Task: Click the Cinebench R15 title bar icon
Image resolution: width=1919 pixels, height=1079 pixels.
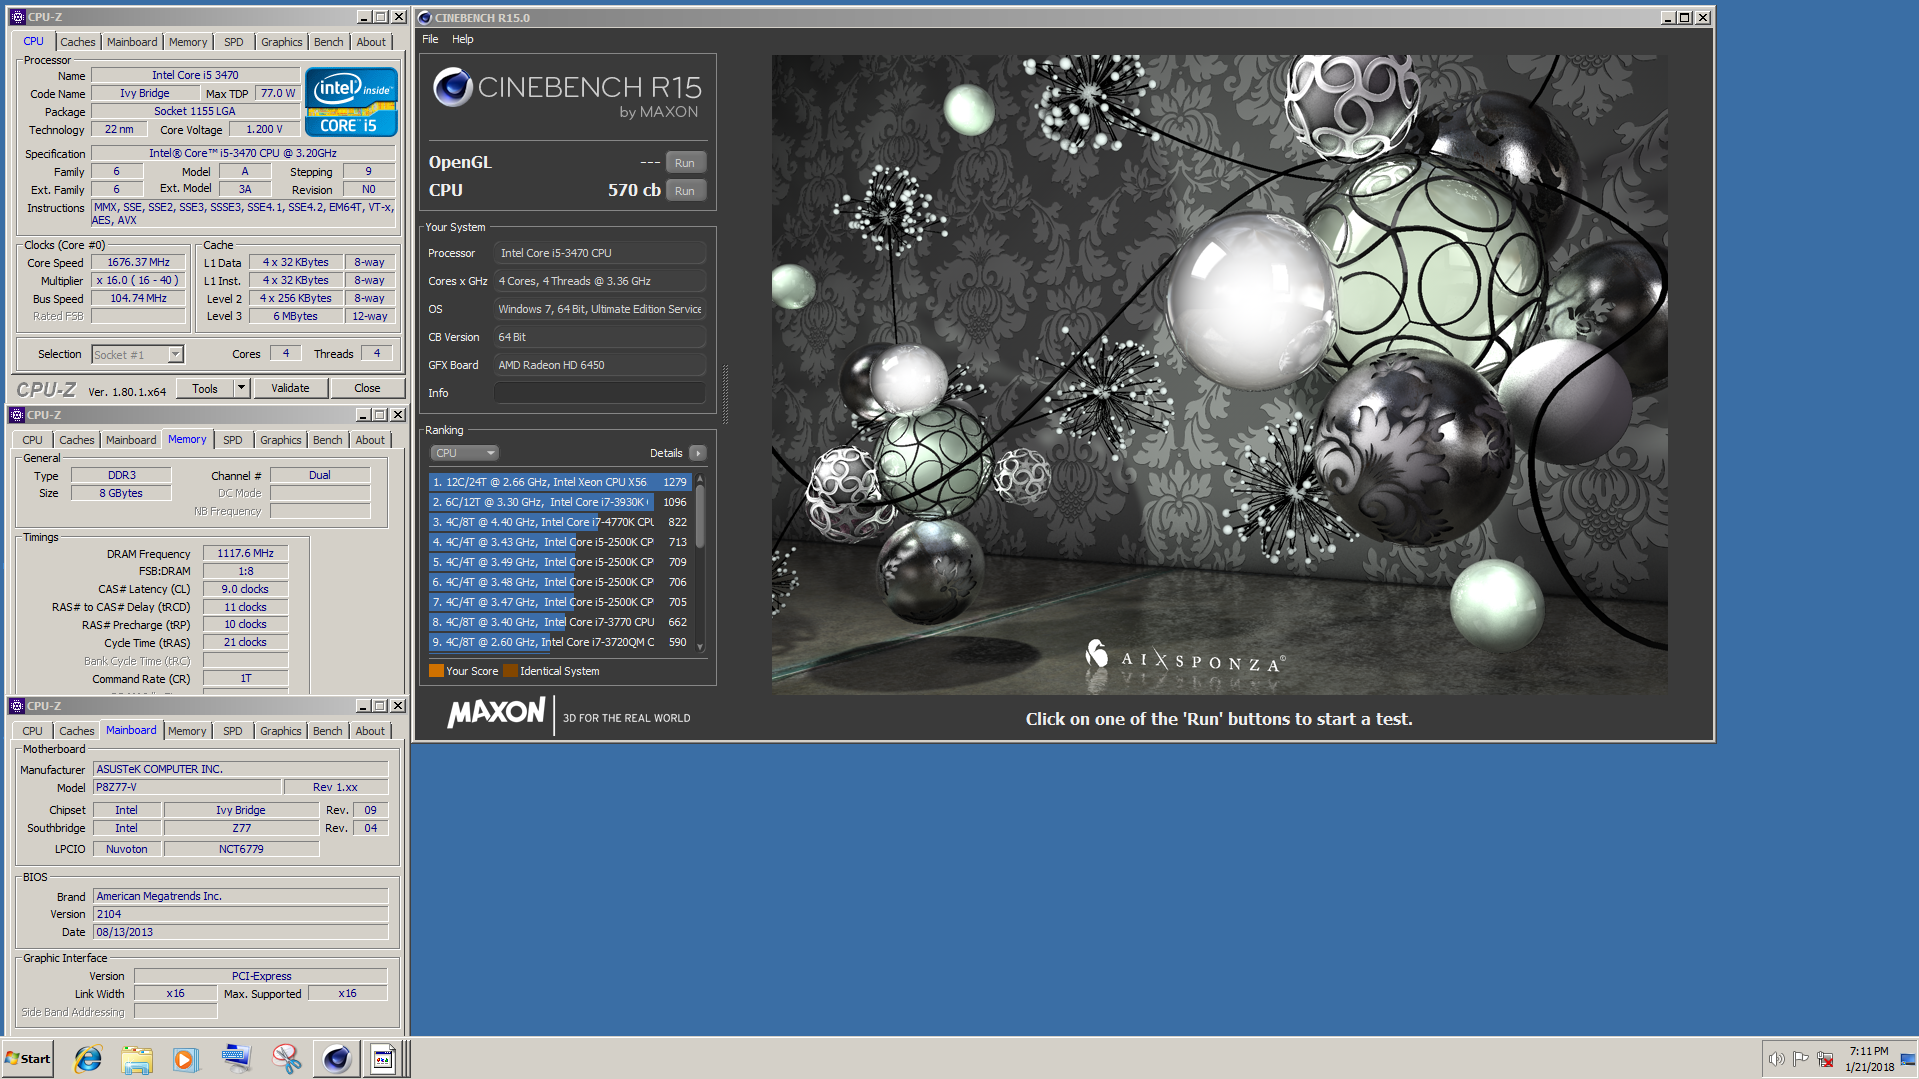Action: pyautogui.click(x=425, y=17)
